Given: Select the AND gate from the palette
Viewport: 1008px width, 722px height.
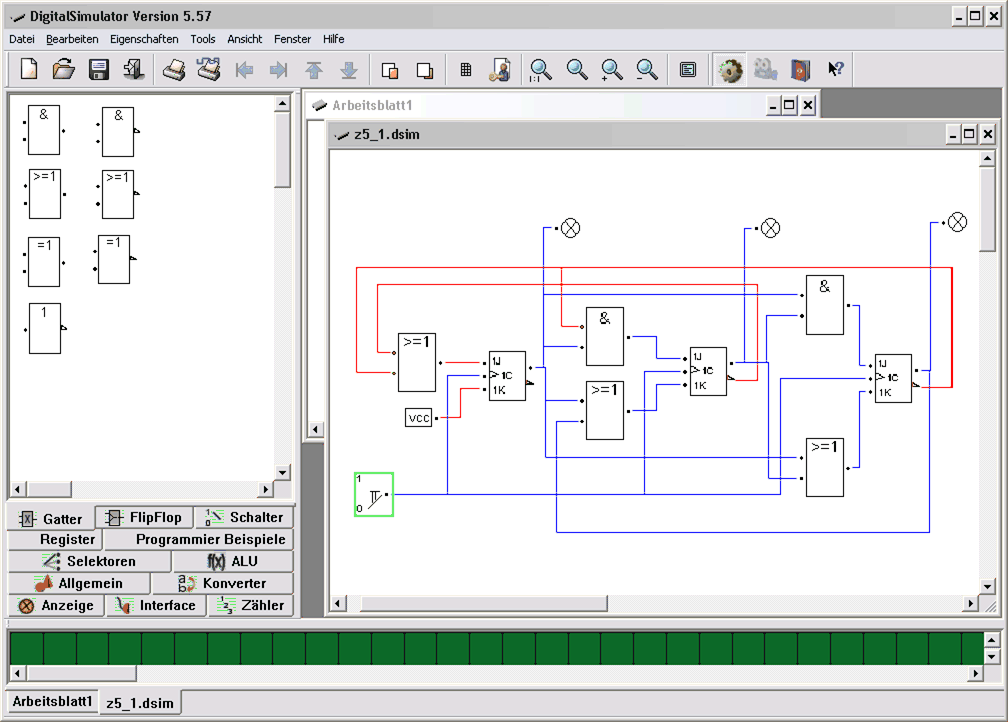Looking at the screenshot, I should point(44,130).
